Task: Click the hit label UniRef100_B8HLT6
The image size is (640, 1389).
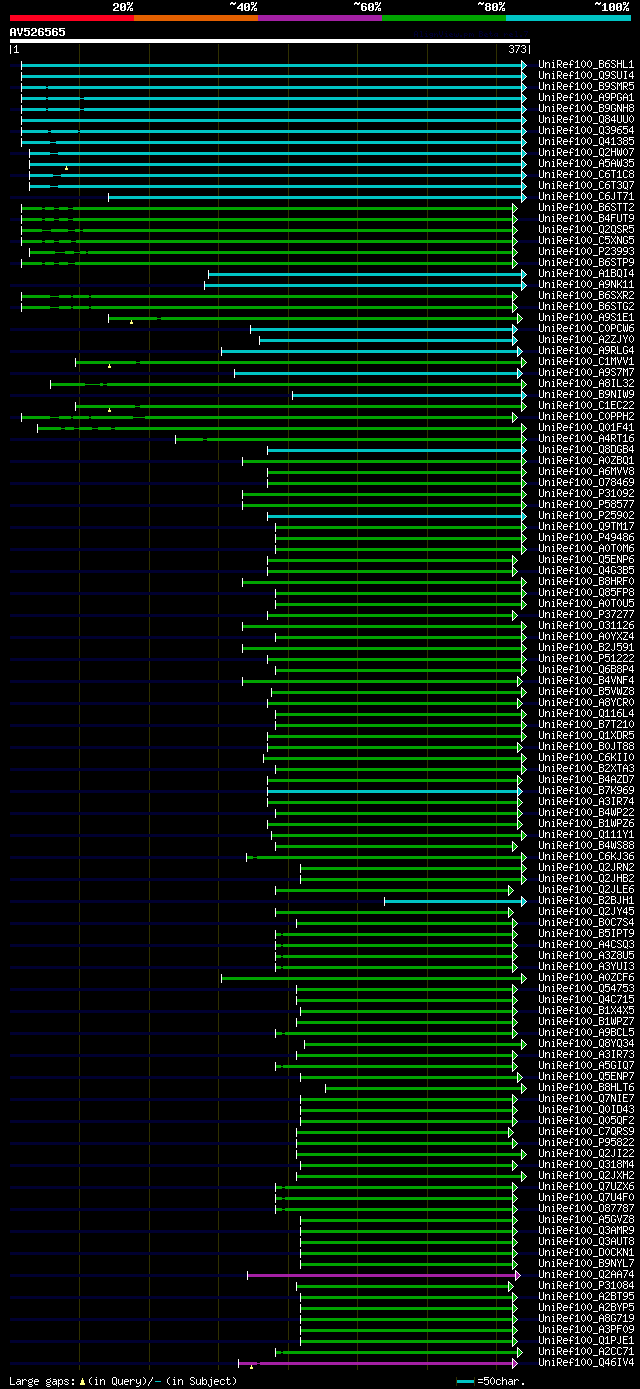Action: pyautogui.click(x=586, y=1088)
